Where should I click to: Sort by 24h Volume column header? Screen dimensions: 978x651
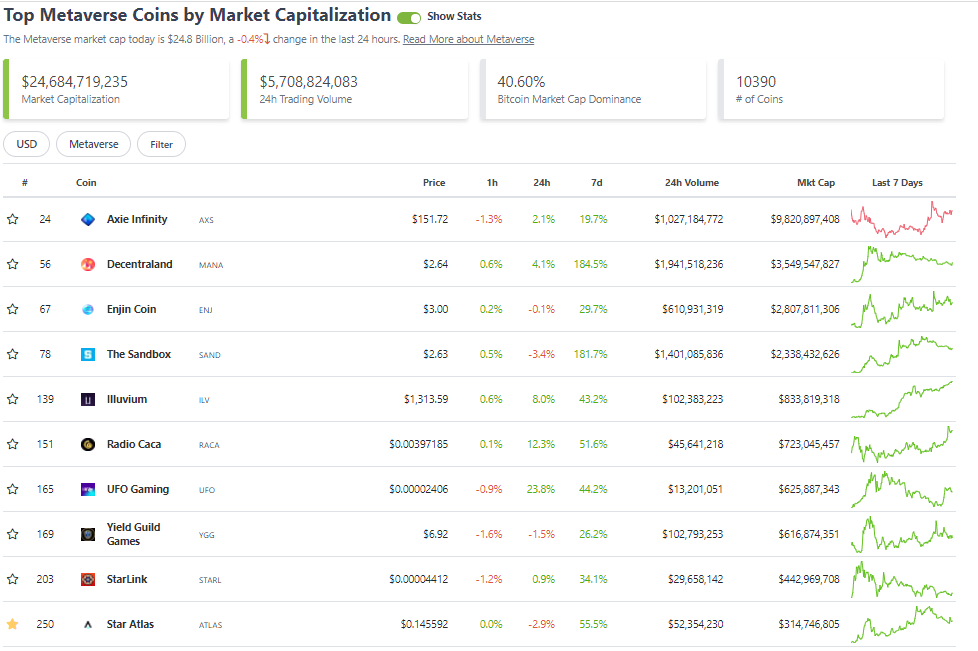(692, 183)
